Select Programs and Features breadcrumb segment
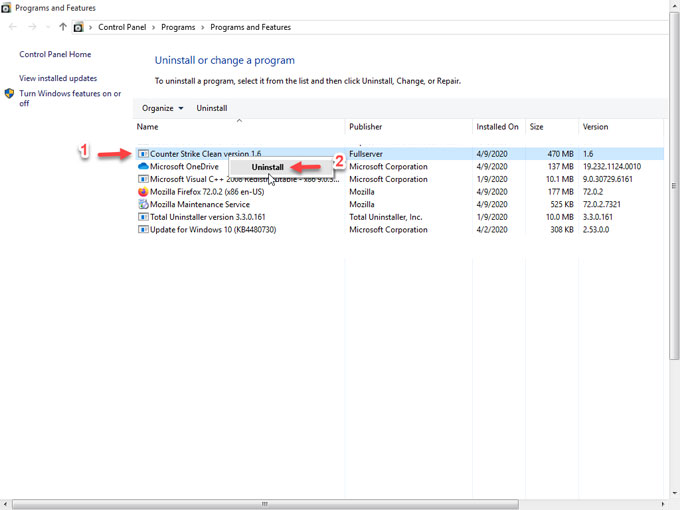Viewport: 680px width, 510px height. point(250,27)
